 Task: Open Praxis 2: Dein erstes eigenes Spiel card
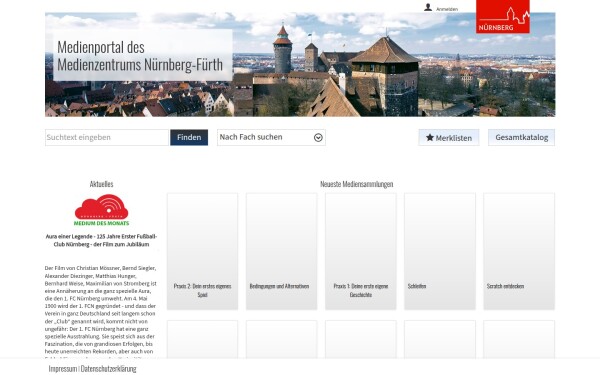(x=202, y=251)
